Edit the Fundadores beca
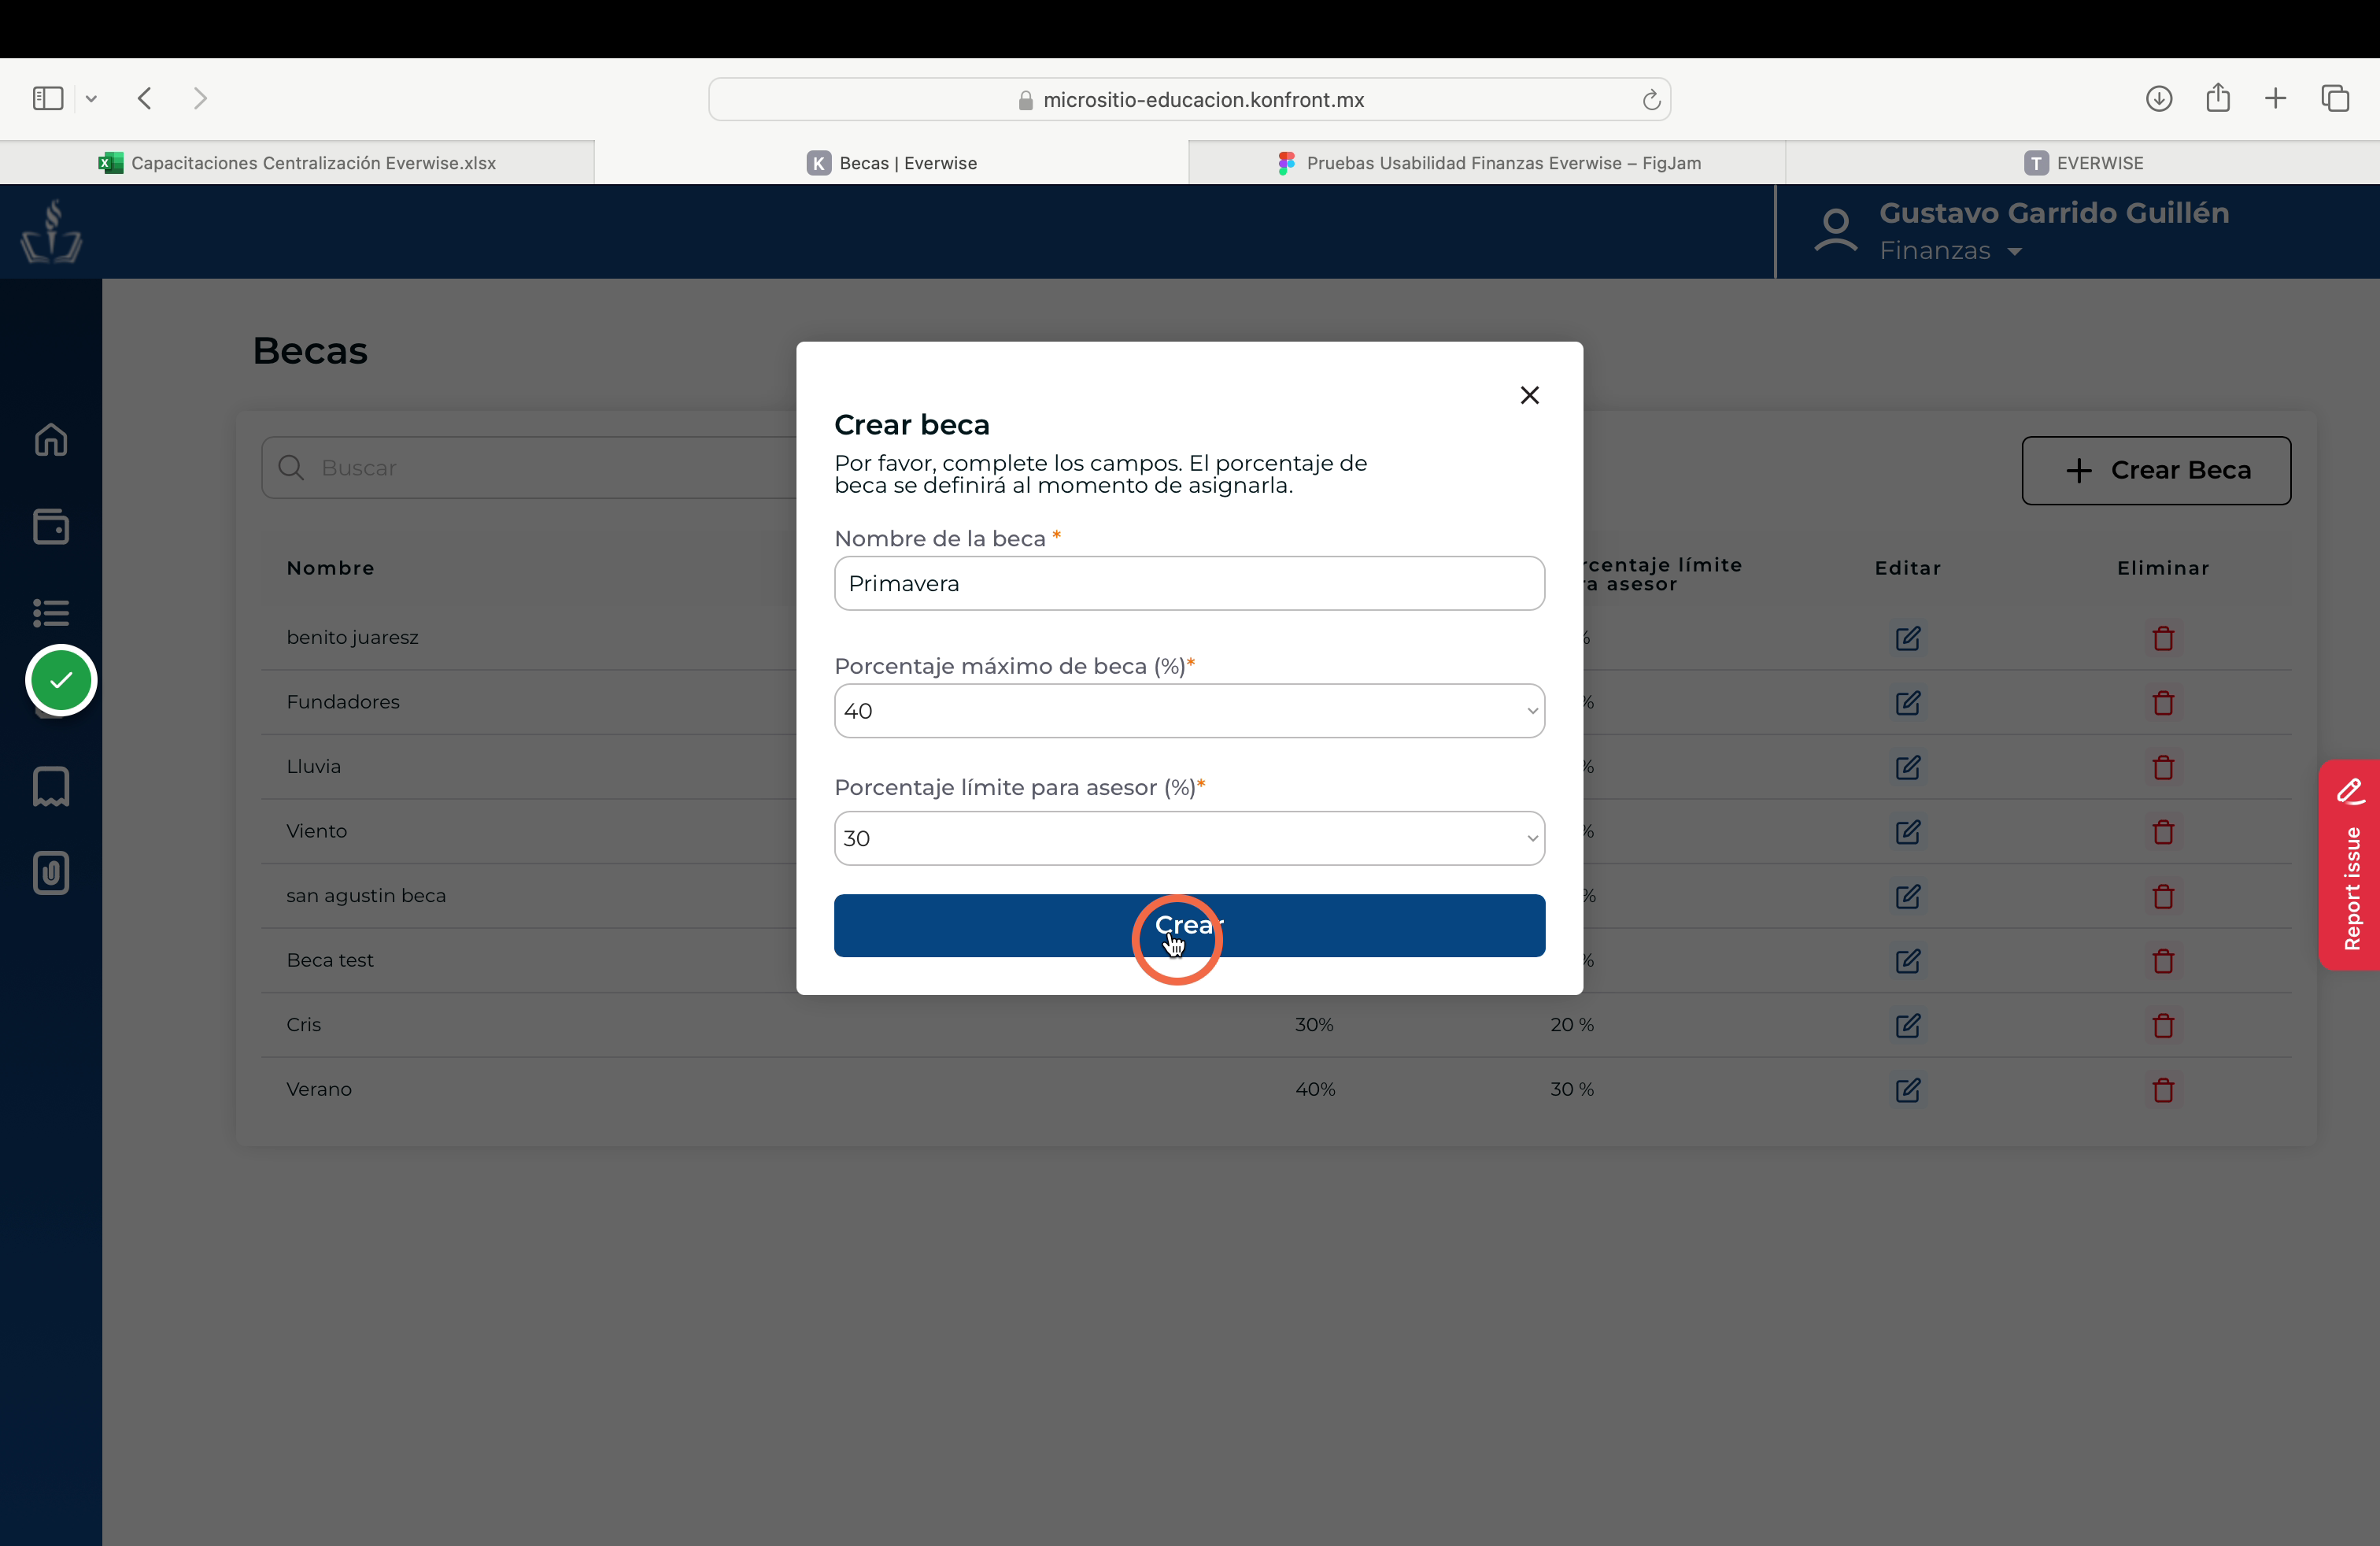This screenshot has height=1546, width=2380. tap(1908, 703)
